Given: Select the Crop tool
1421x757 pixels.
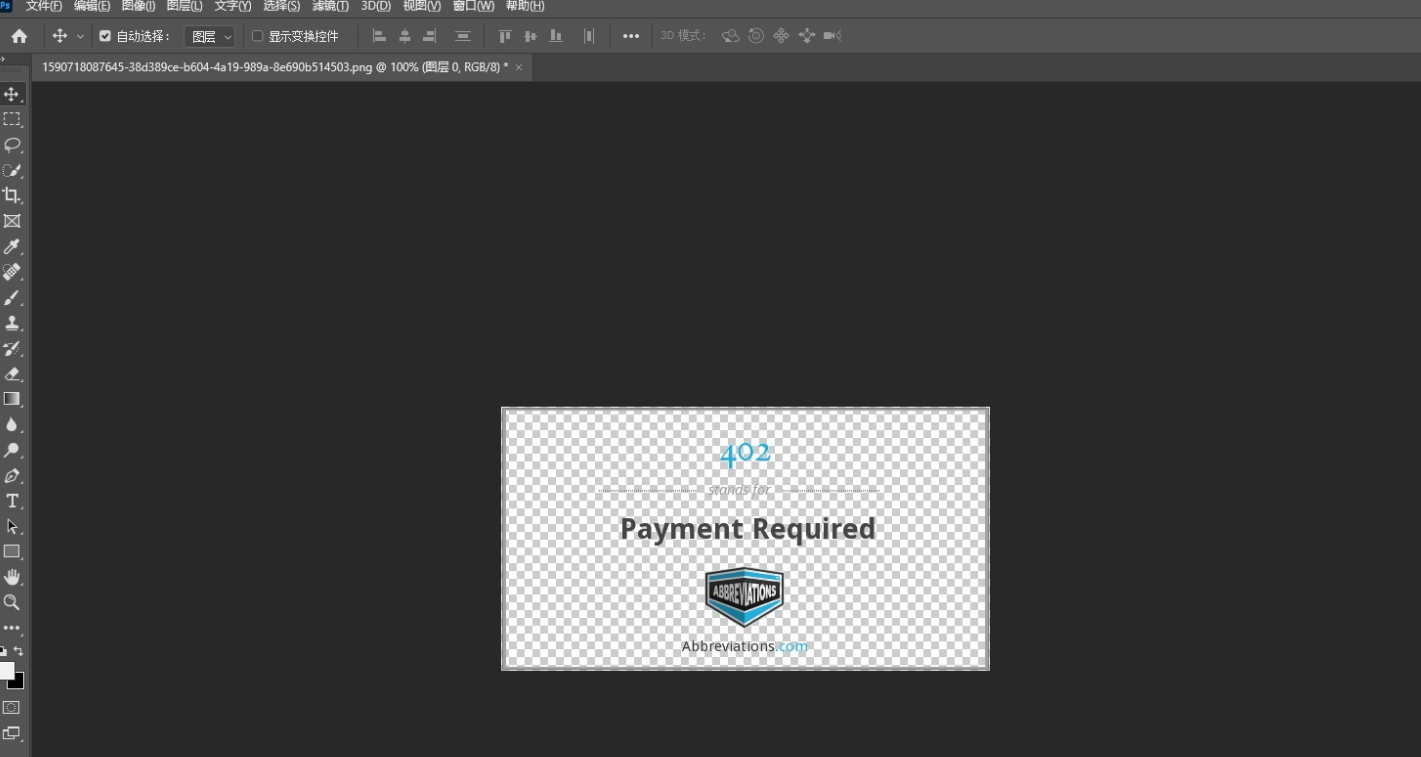Looking at the screenshot, I should 12,196.
